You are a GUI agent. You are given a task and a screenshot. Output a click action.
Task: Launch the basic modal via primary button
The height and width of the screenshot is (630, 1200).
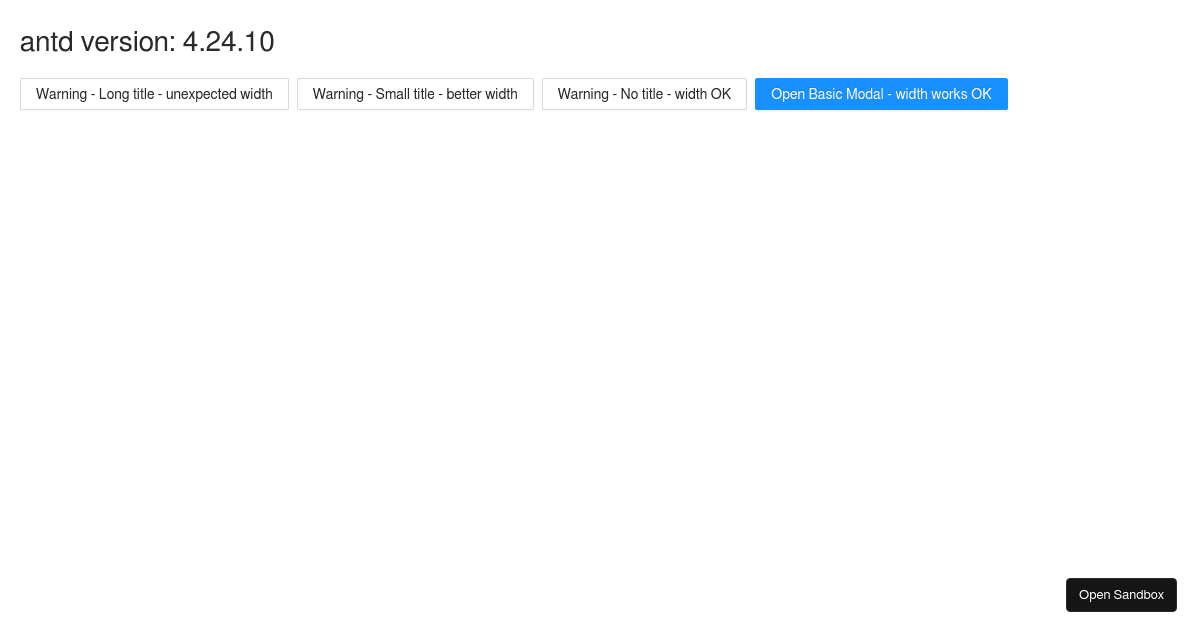click(x=881, y=94)
